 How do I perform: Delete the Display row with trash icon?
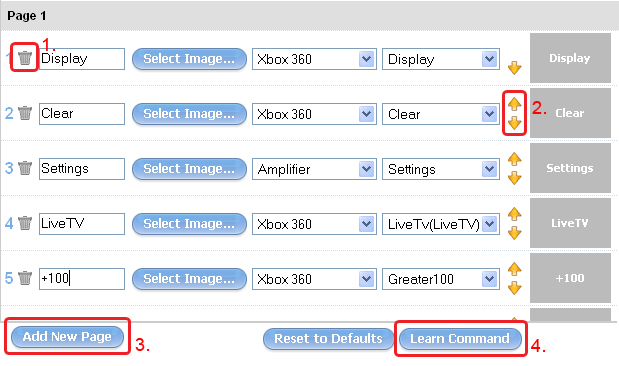click(x=25, y=58)
